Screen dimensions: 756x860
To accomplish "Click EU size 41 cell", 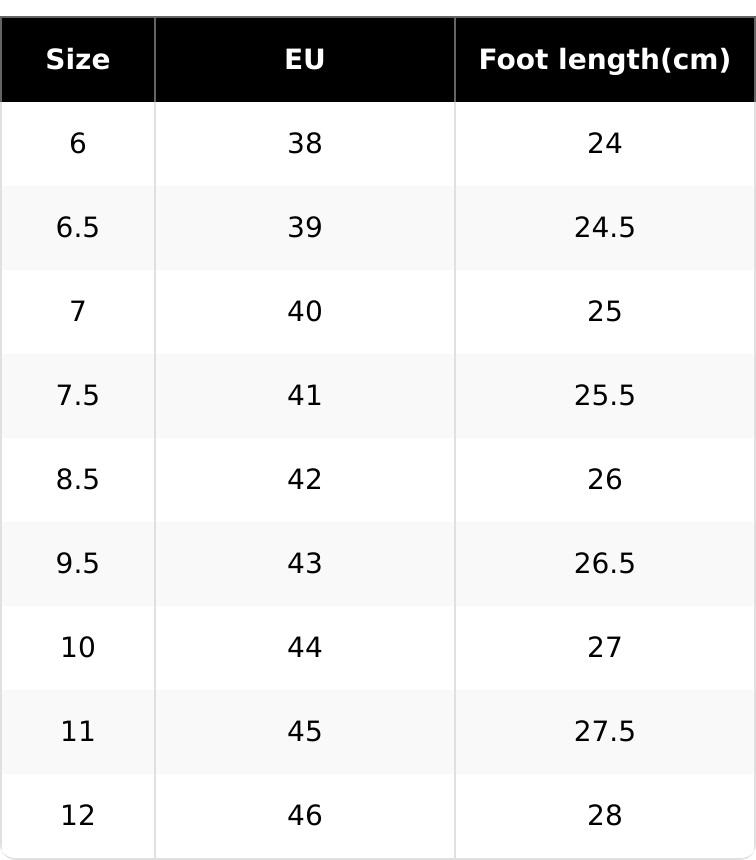I will [x=305, y=396].
